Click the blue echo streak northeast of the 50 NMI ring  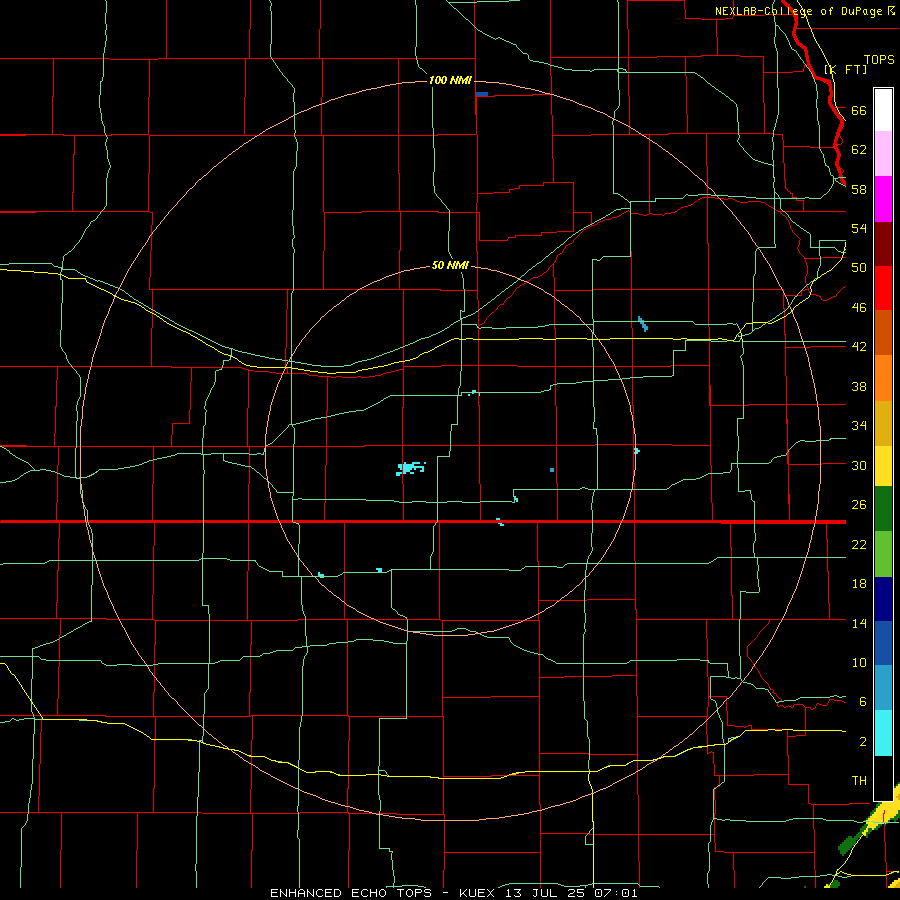(643, 324)
